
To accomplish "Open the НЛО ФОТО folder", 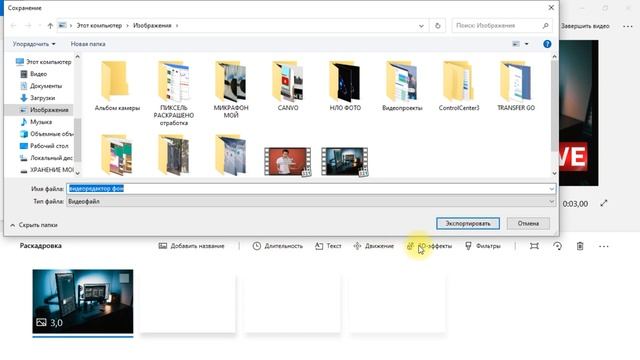I will coord(345,86).
